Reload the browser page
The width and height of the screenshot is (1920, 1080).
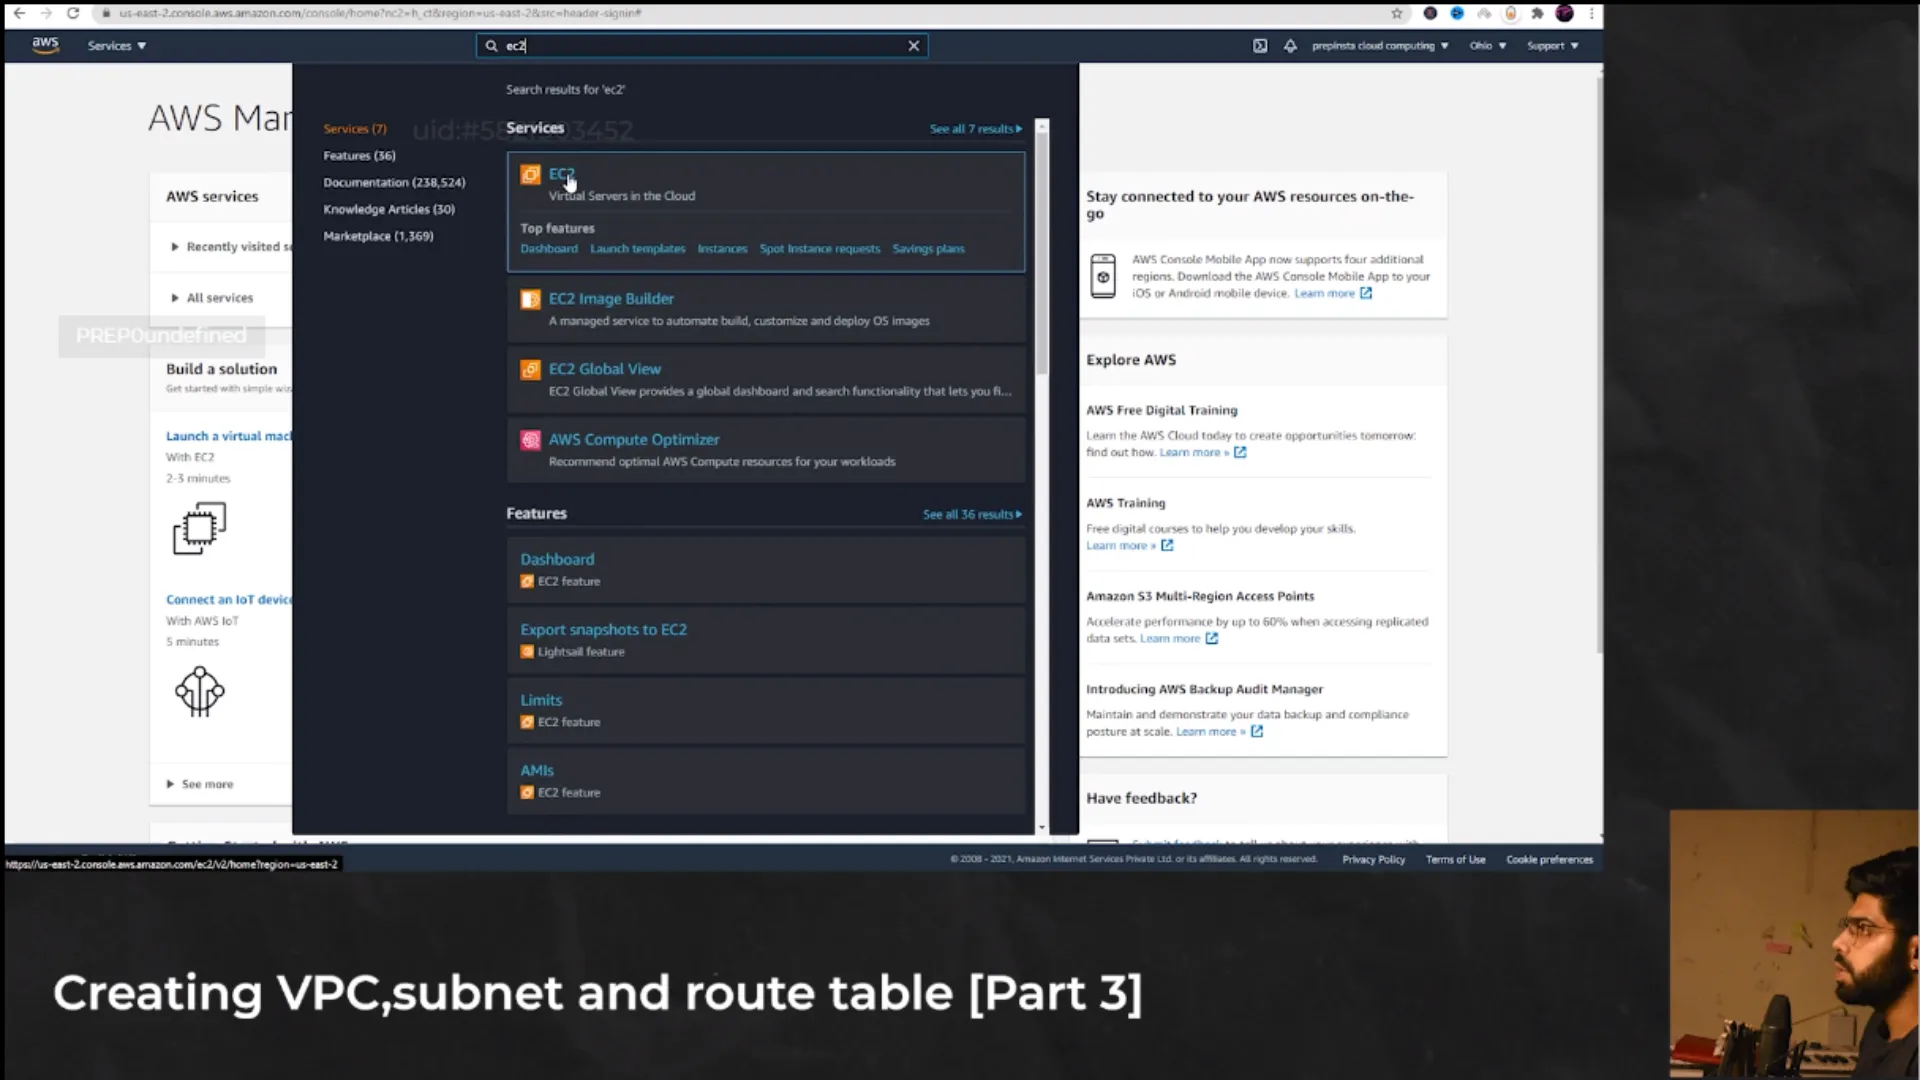coord(73,13)
